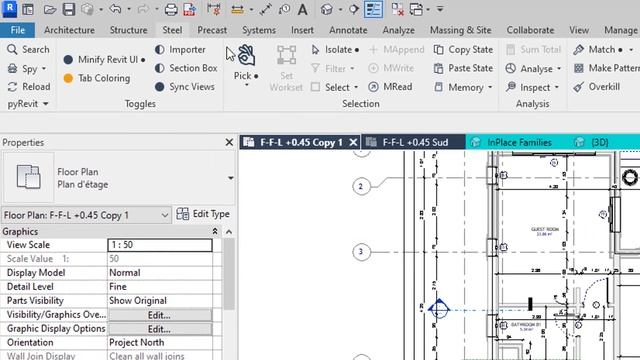Click the Pick hand icon
This screenshot has width=640, height=360.
click(246, 55)
